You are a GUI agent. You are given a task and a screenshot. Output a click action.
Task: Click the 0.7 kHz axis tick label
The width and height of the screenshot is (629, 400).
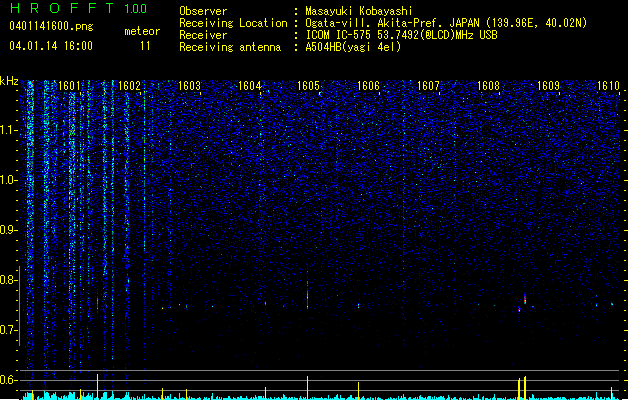coord(9,330)
